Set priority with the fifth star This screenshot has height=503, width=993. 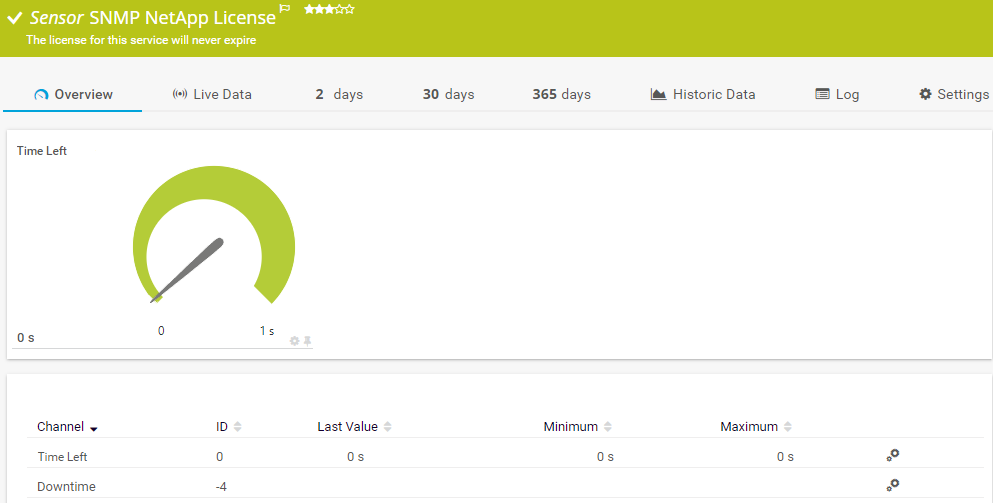tap(349, 9)
